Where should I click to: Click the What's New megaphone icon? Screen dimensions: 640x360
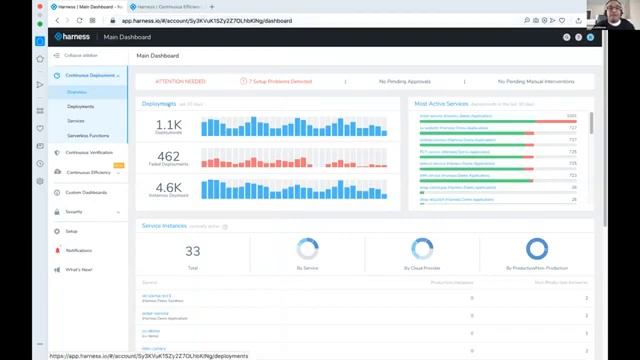tap(57, 269)
